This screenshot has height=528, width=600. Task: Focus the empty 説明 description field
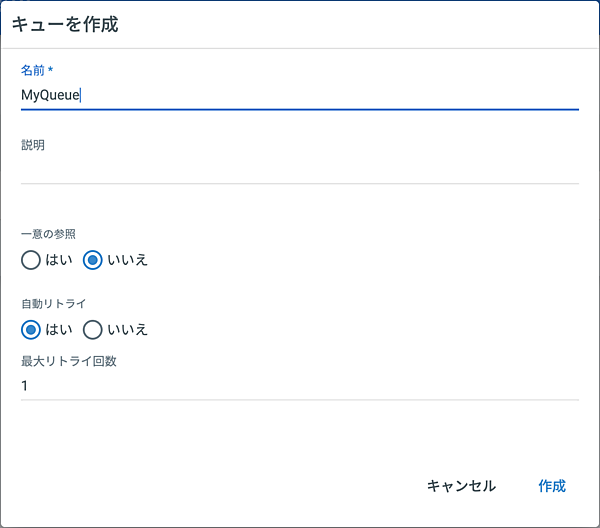click(x=300, y=169)
